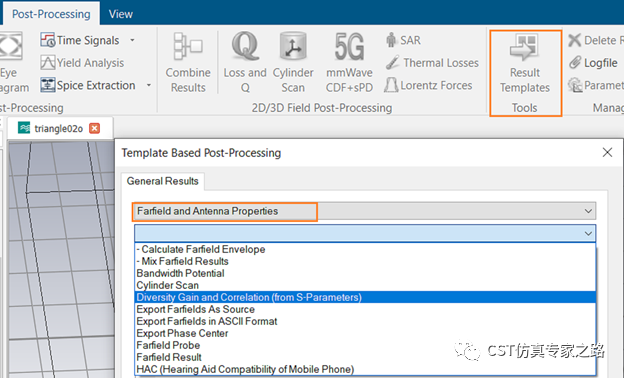Open Result Templates tool

[x=525, y=63]
